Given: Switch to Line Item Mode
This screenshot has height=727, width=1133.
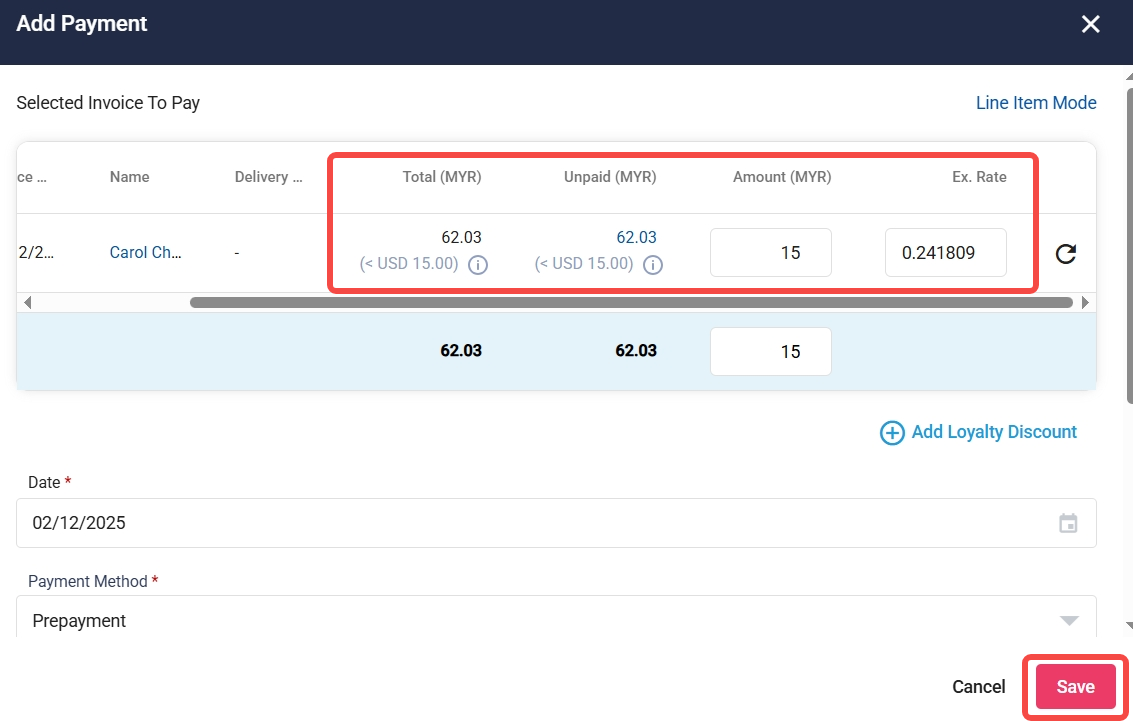Looking at the screenshot, I should 1036,103.
